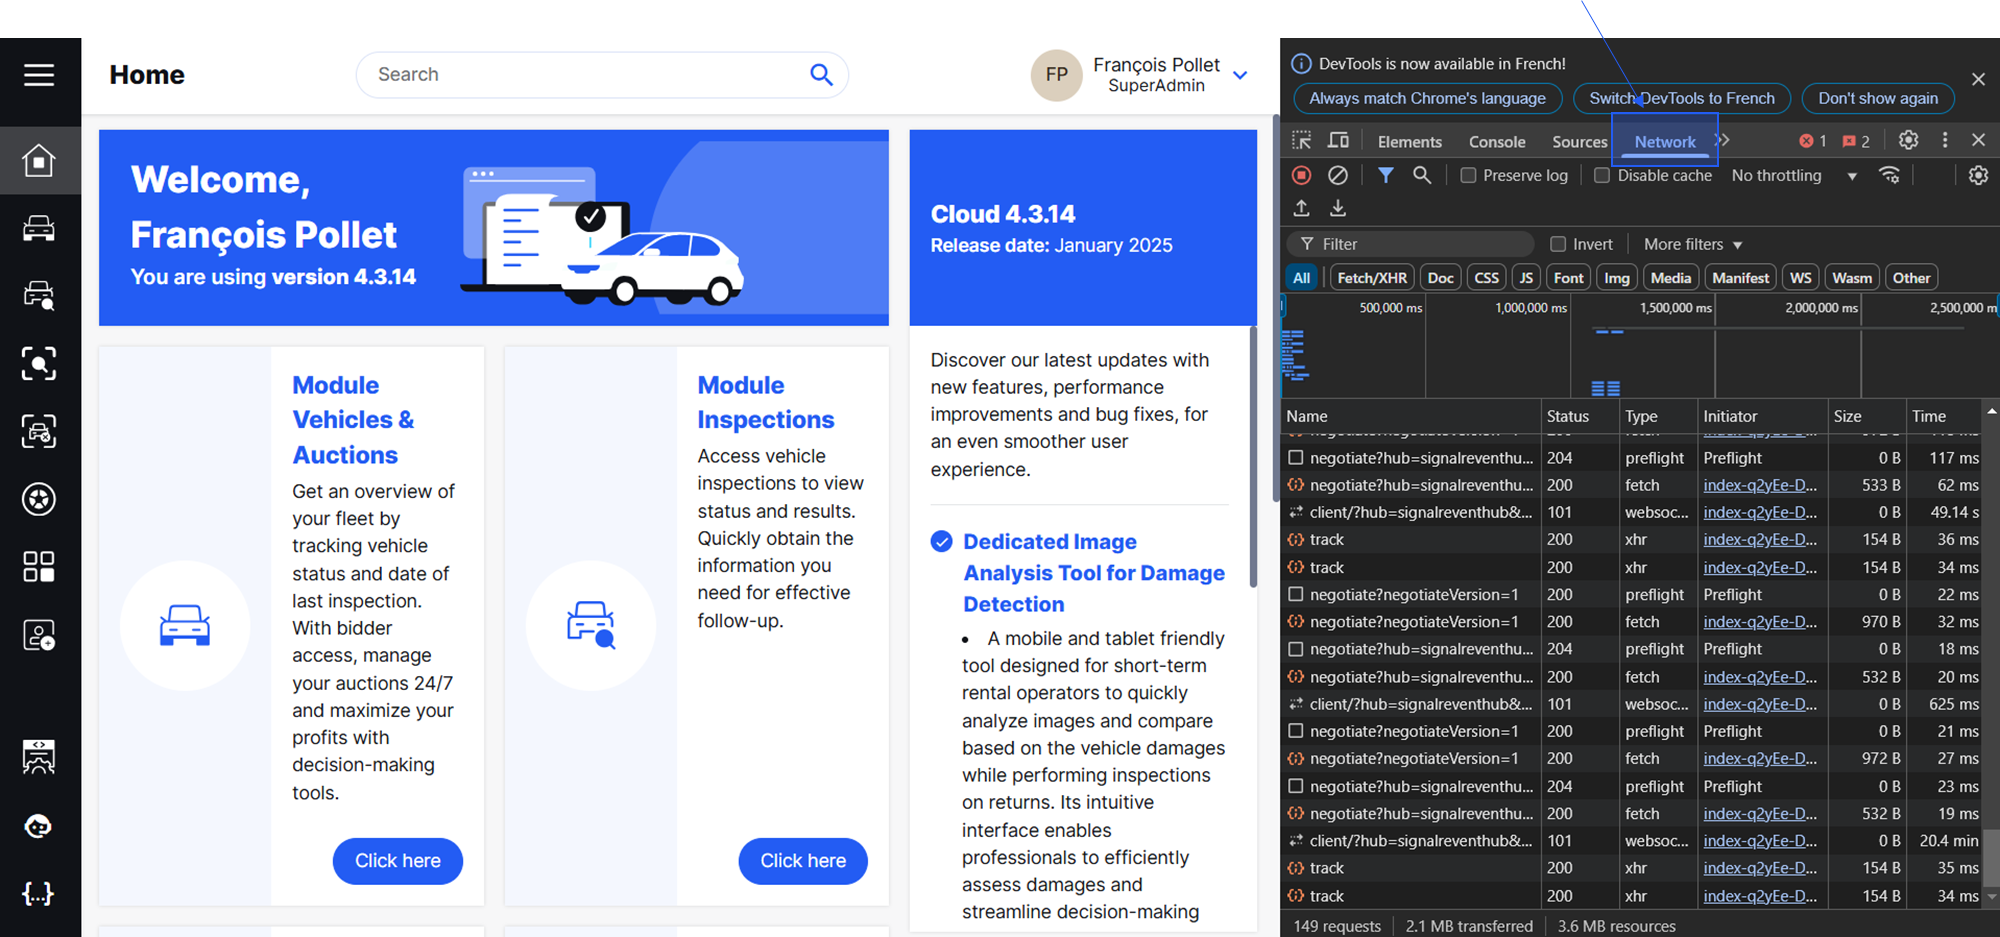The height and width of the screenshot is (937, 2000).
Task: Click the DevTools inspect element icon
Action: coord(1302,141)
